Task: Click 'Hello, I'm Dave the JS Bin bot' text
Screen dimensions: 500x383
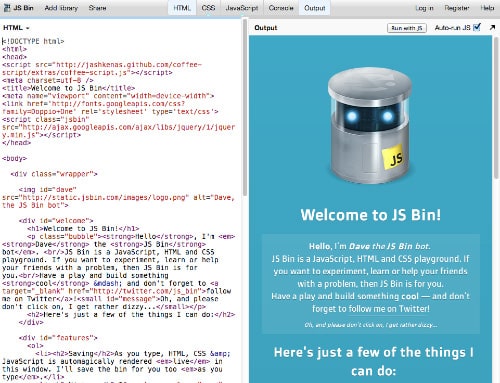Action: click(370, 246)
